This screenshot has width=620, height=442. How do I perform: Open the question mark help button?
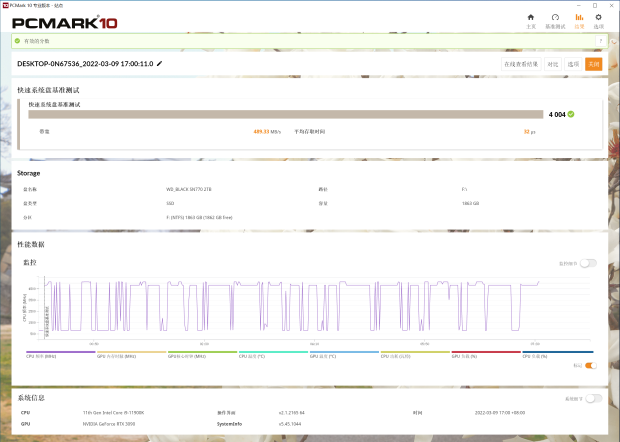[601, 41]
